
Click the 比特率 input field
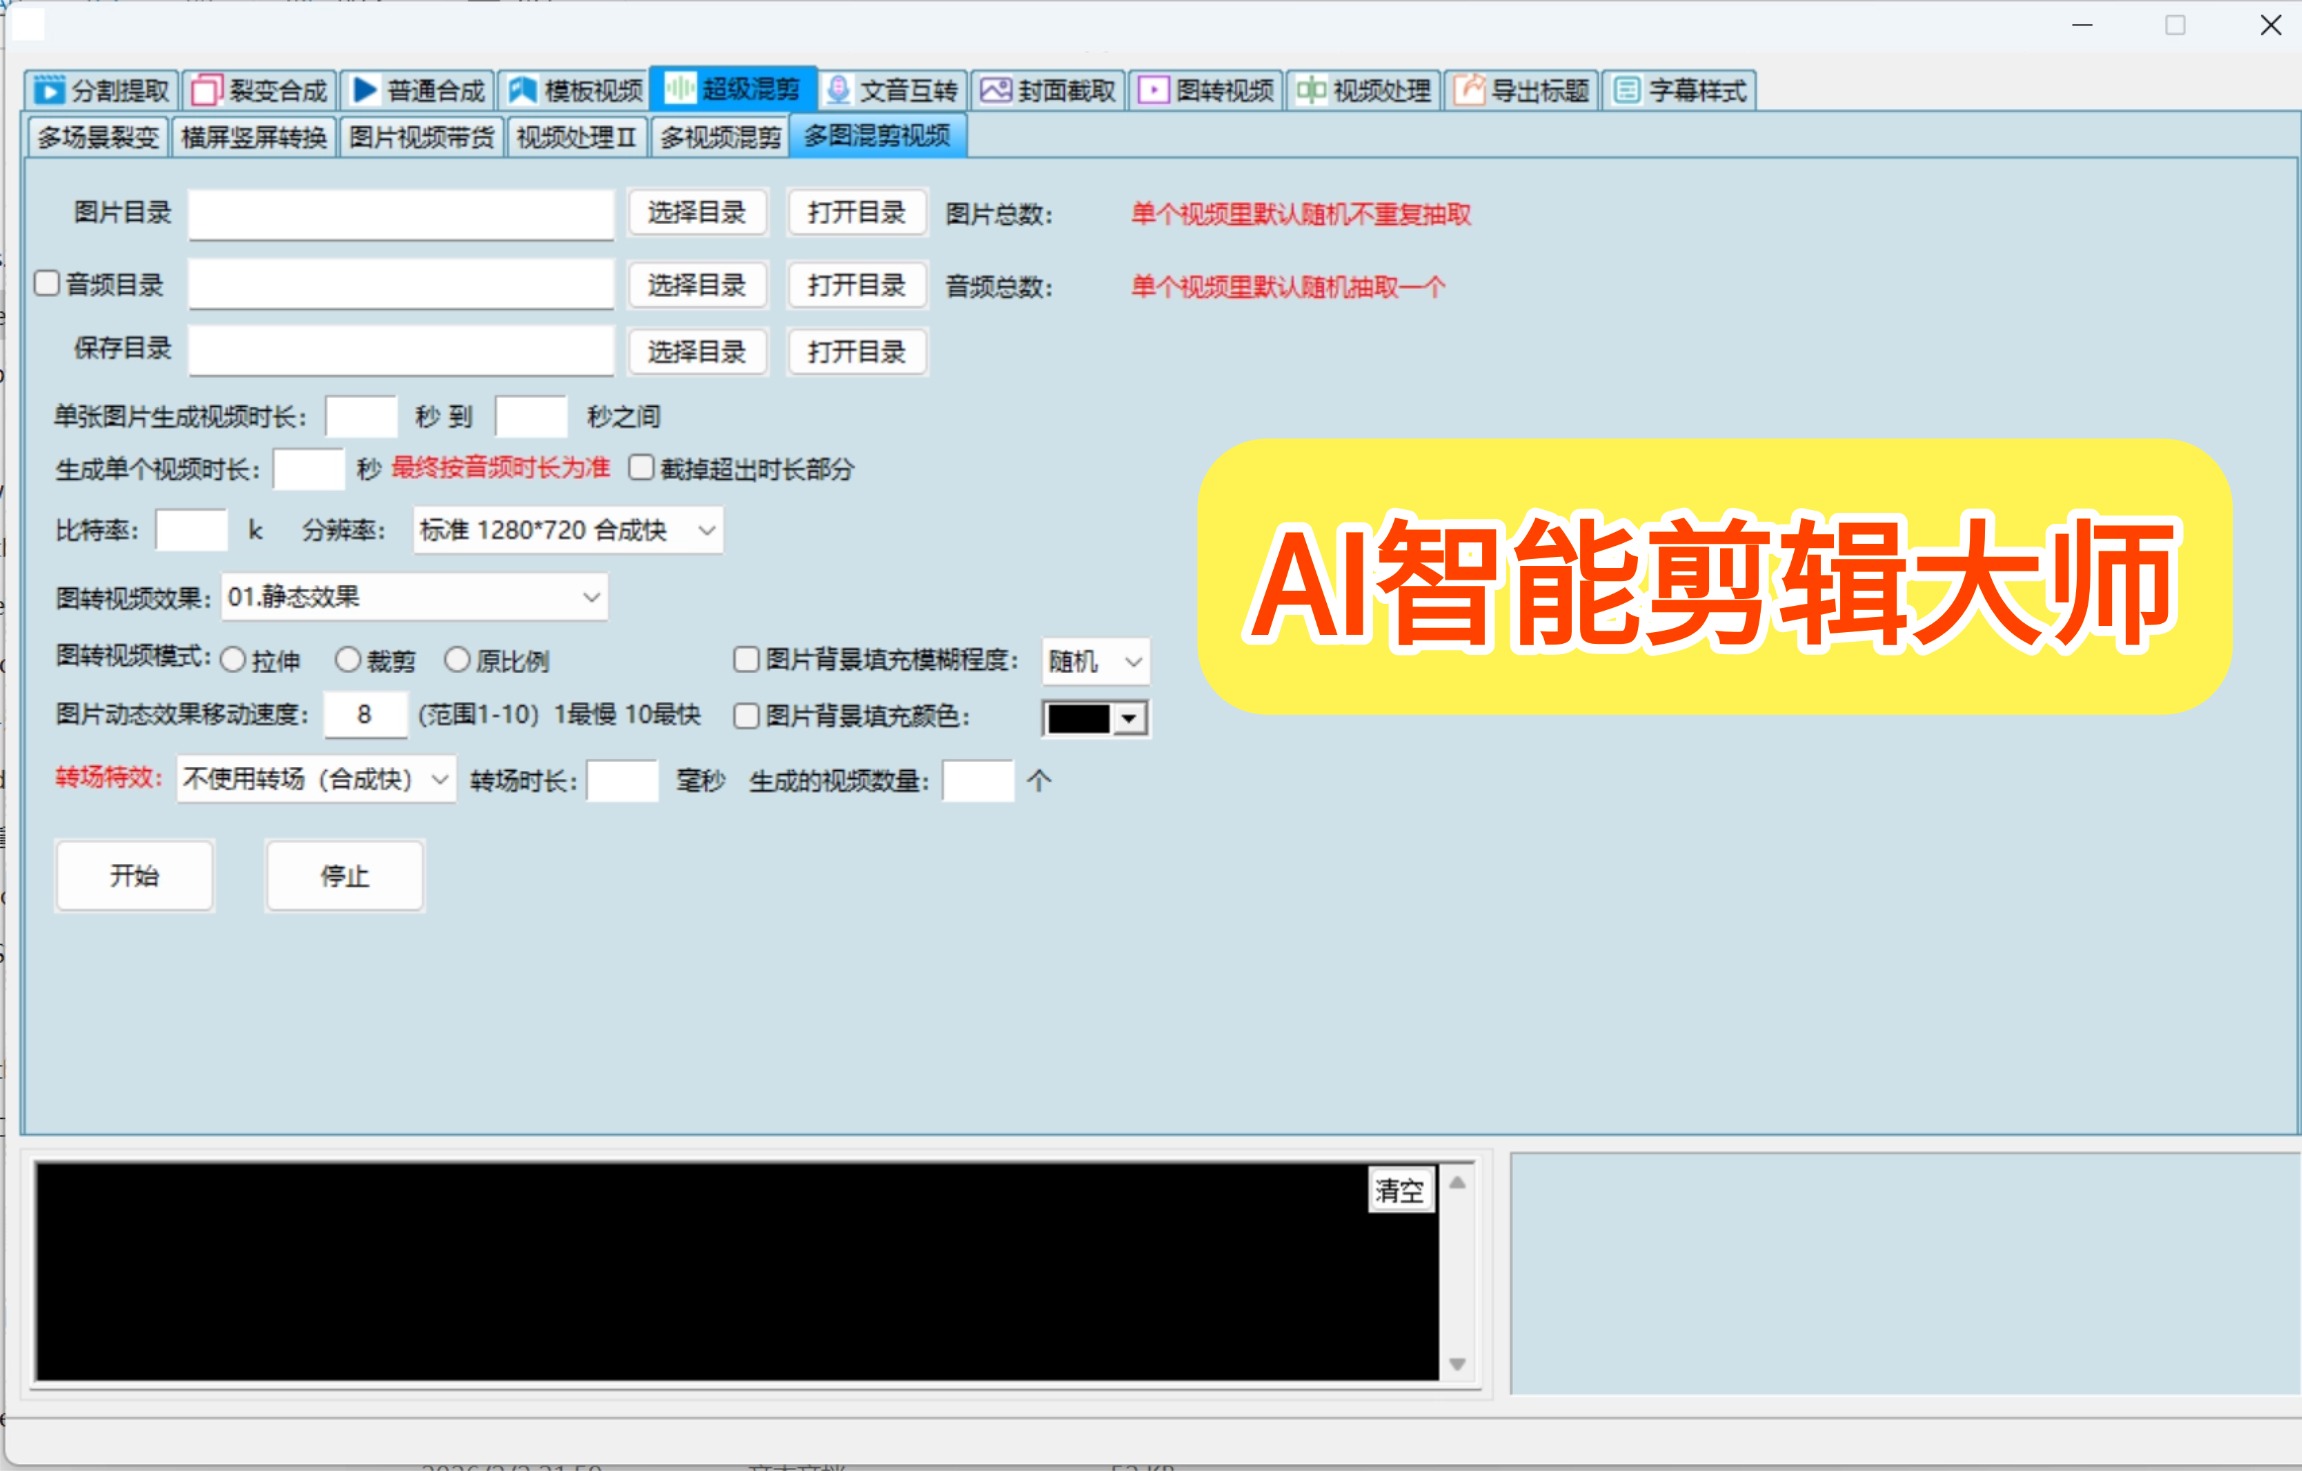coord(190,531)
